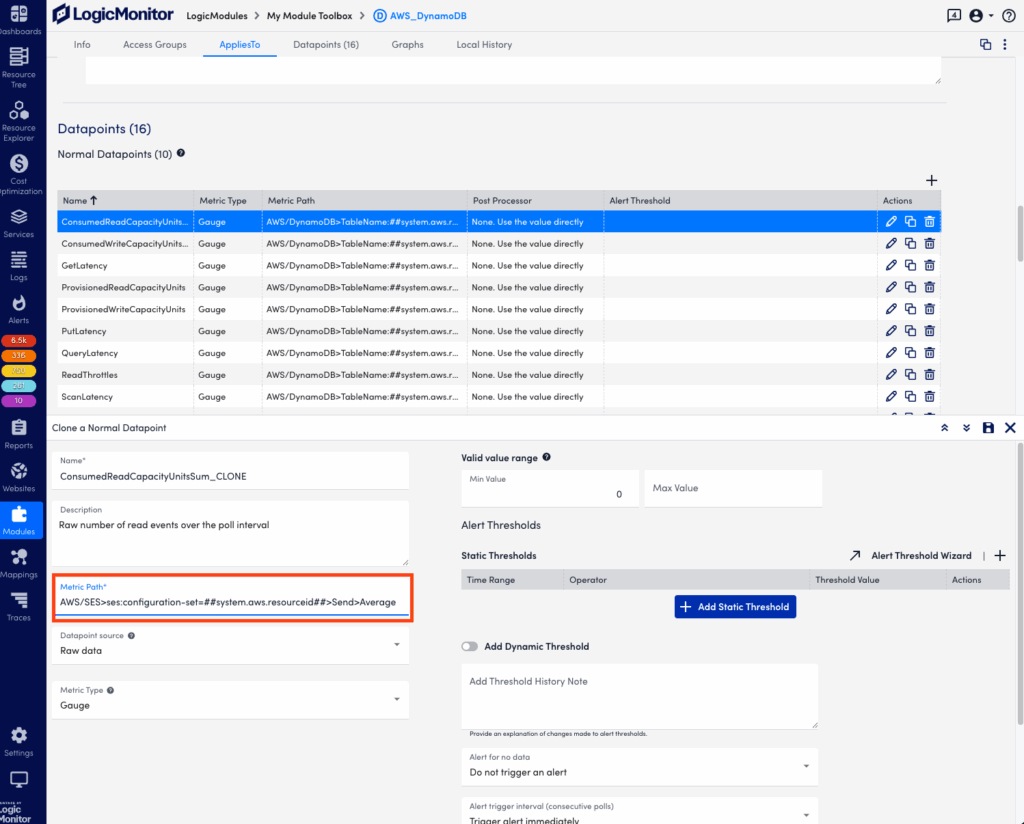
Task: Go to My Module Toolbox breadcrumb
Action: tap(310, 16)
